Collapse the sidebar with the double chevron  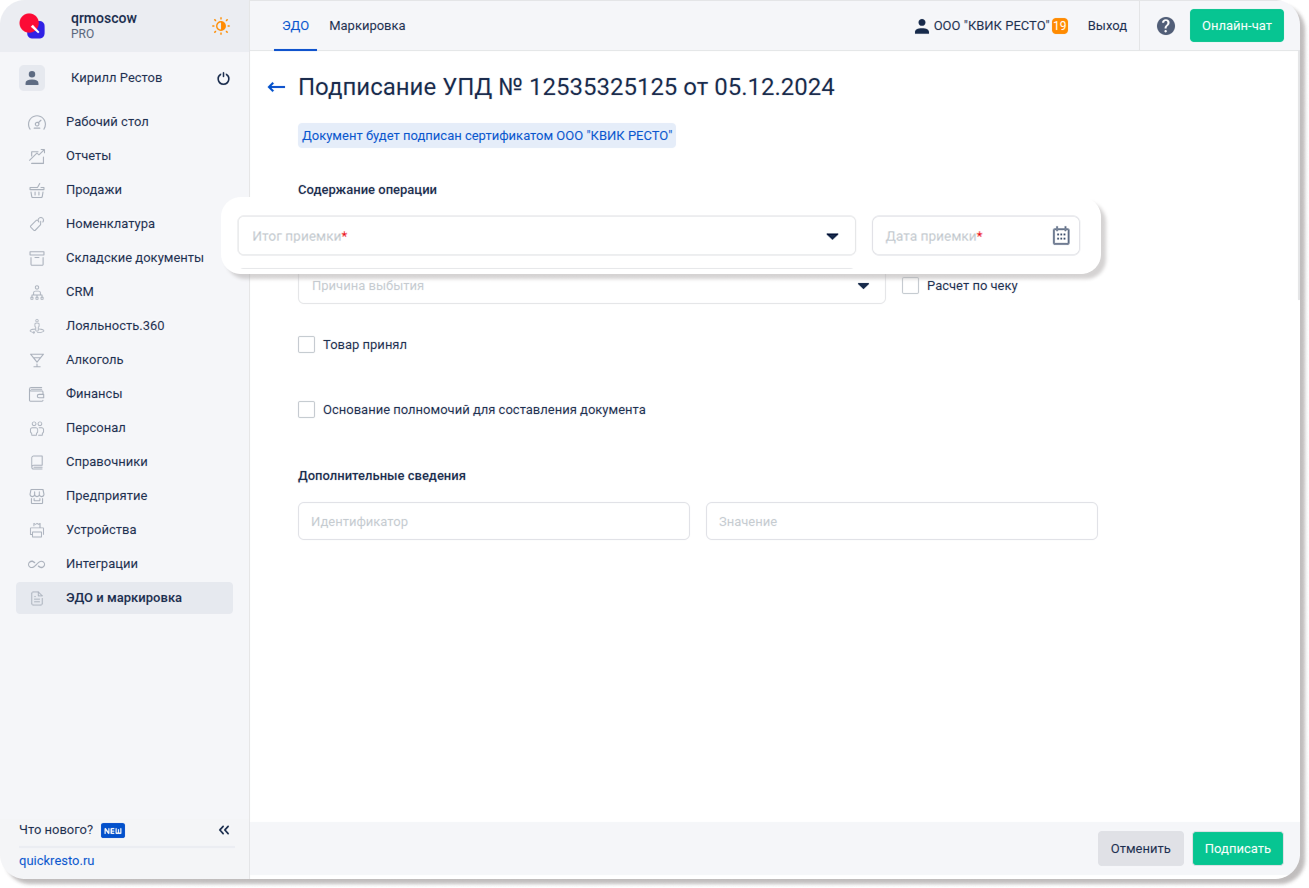pos(224,830)
